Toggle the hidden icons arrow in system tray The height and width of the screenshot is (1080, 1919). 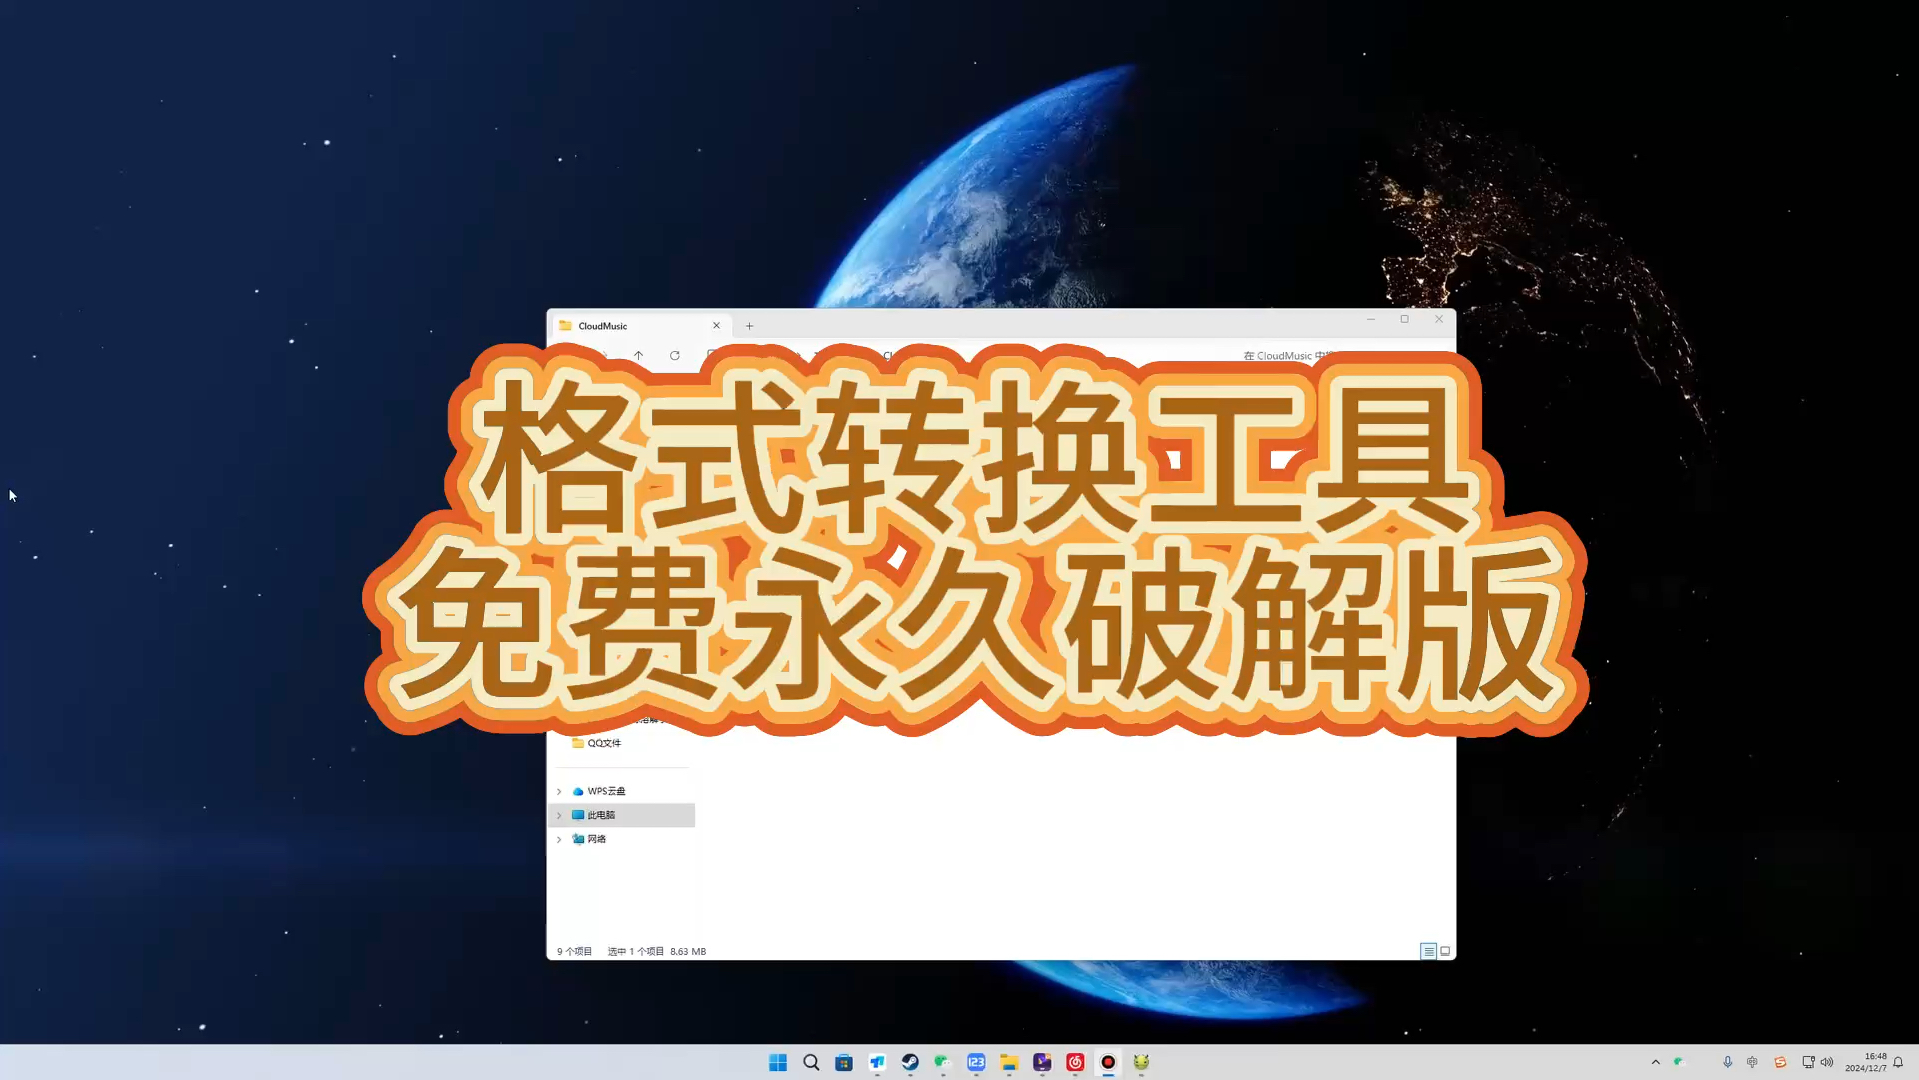pos(1658,1062)
